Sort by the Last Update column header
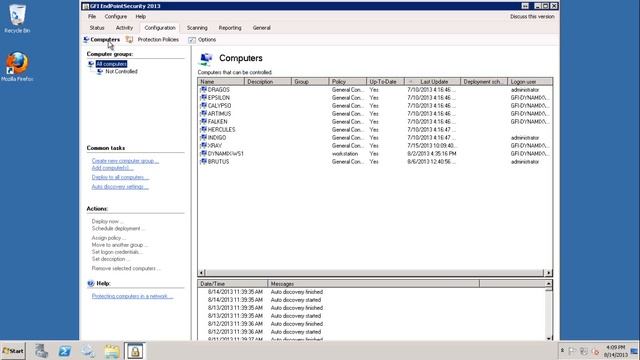 coord(432,82)
